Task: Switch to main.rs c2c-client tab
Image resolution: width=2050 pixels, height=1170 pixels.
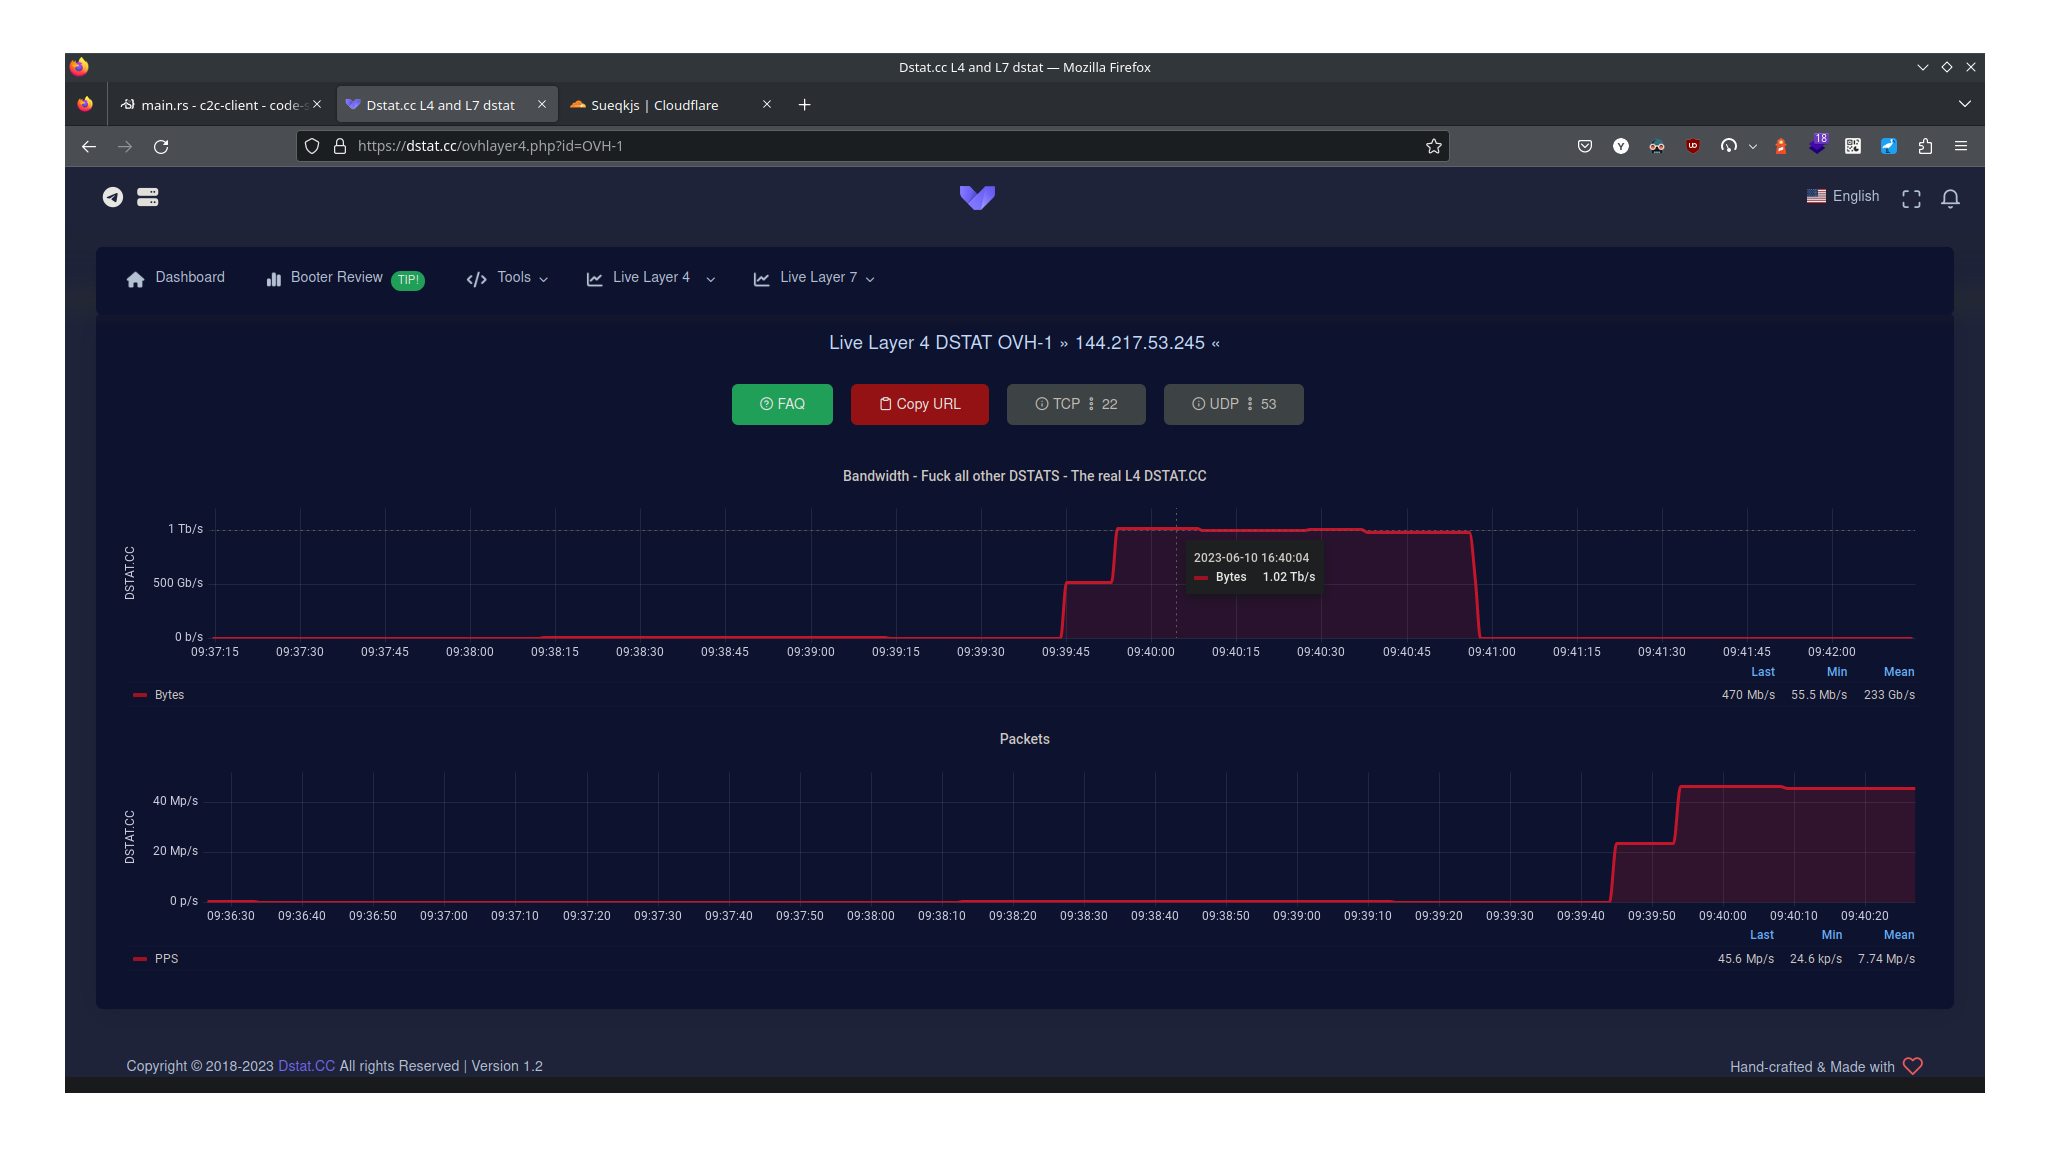Action: (x=216, y=105)
